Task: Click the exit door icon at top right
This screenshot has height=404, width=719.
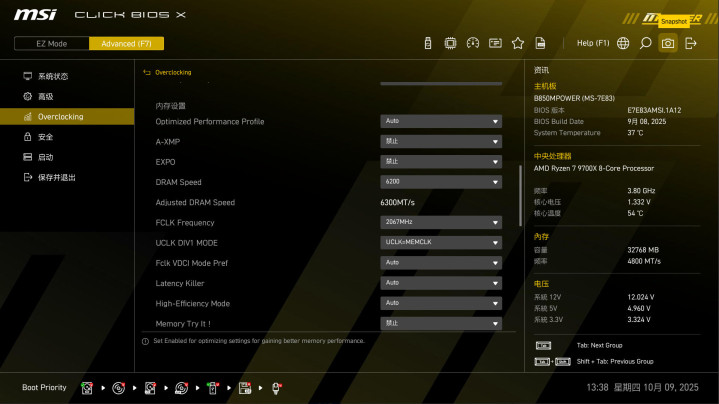Action: [691, 43]
